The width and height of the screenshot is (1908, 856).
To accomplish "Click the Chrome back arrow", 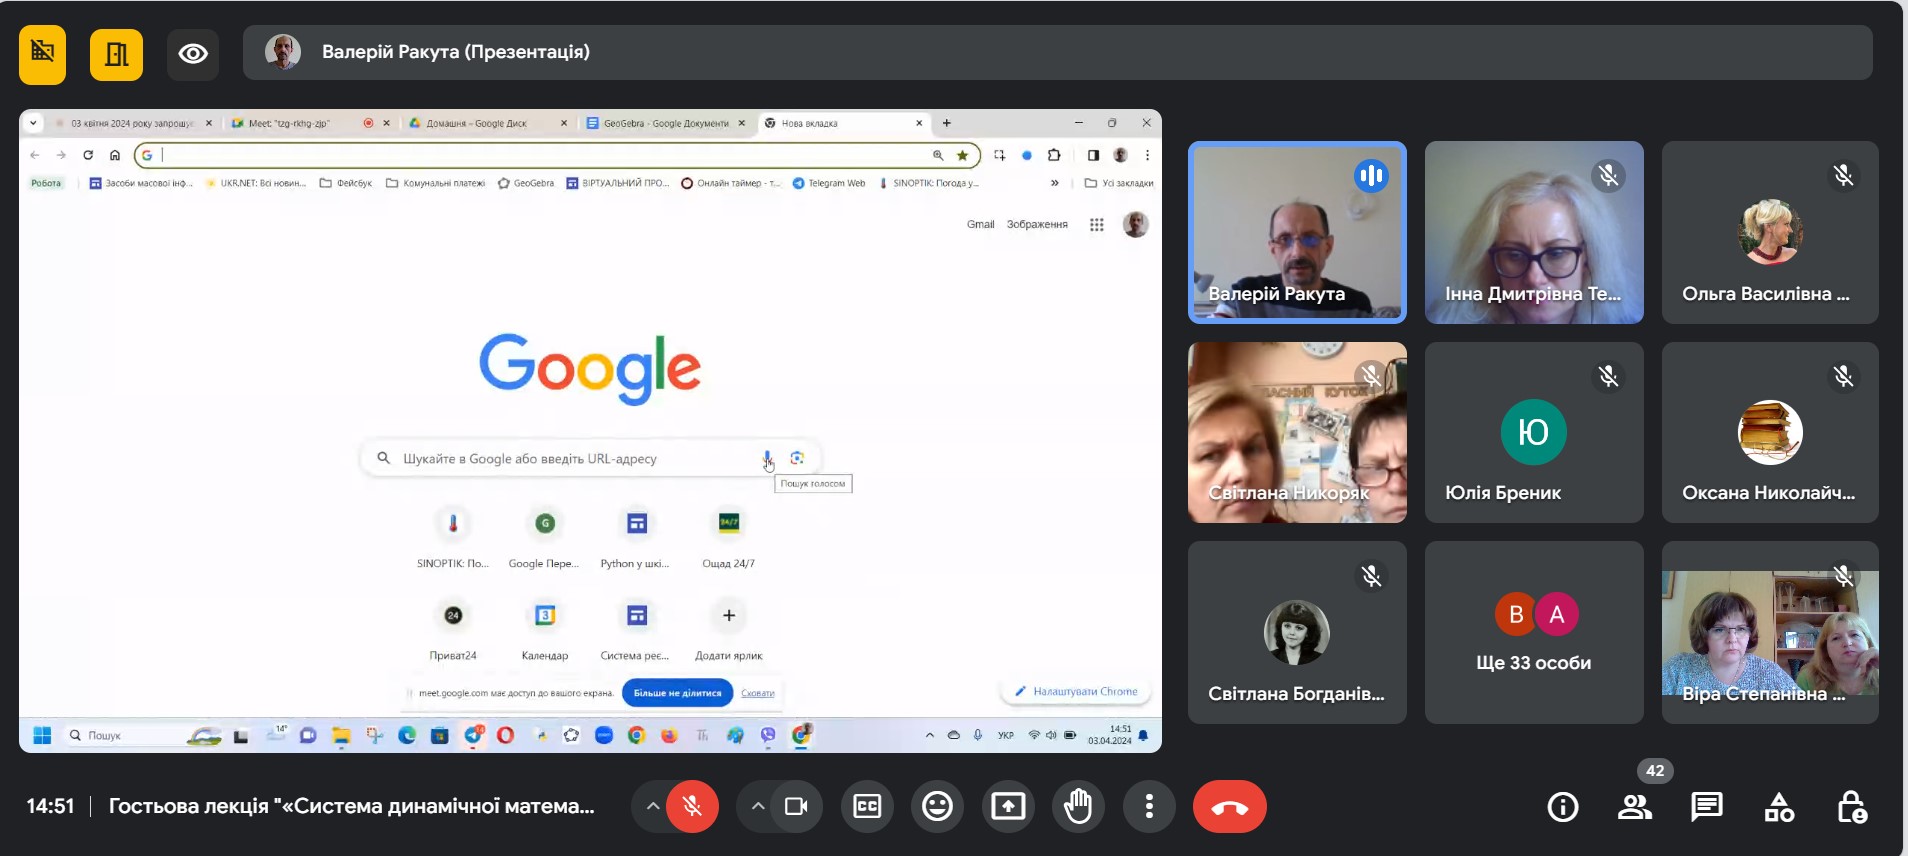I will tap(35, 155).
